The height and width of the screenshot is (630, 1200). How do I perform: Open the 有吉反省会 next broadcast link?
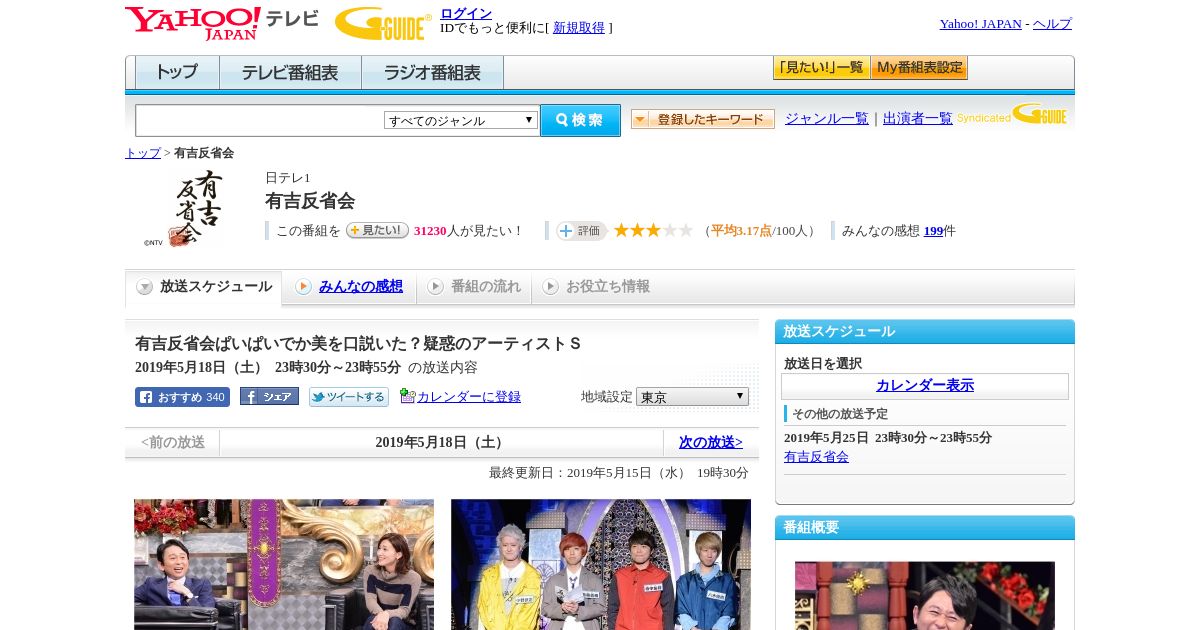click(816, 457)
